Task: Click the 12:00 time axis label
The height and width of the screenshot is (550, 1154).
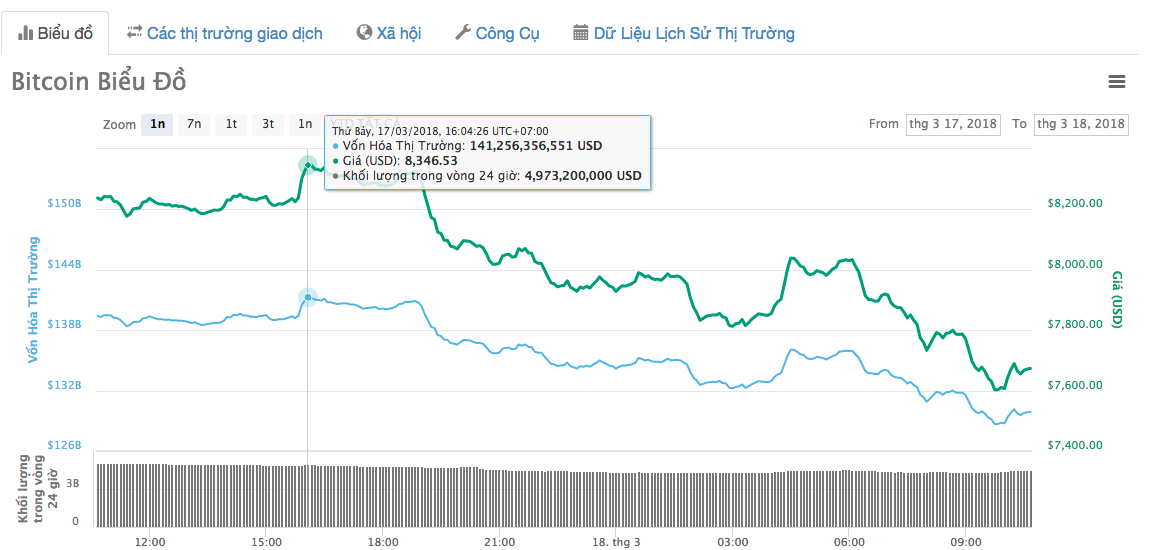Action: tap(149, 541)
